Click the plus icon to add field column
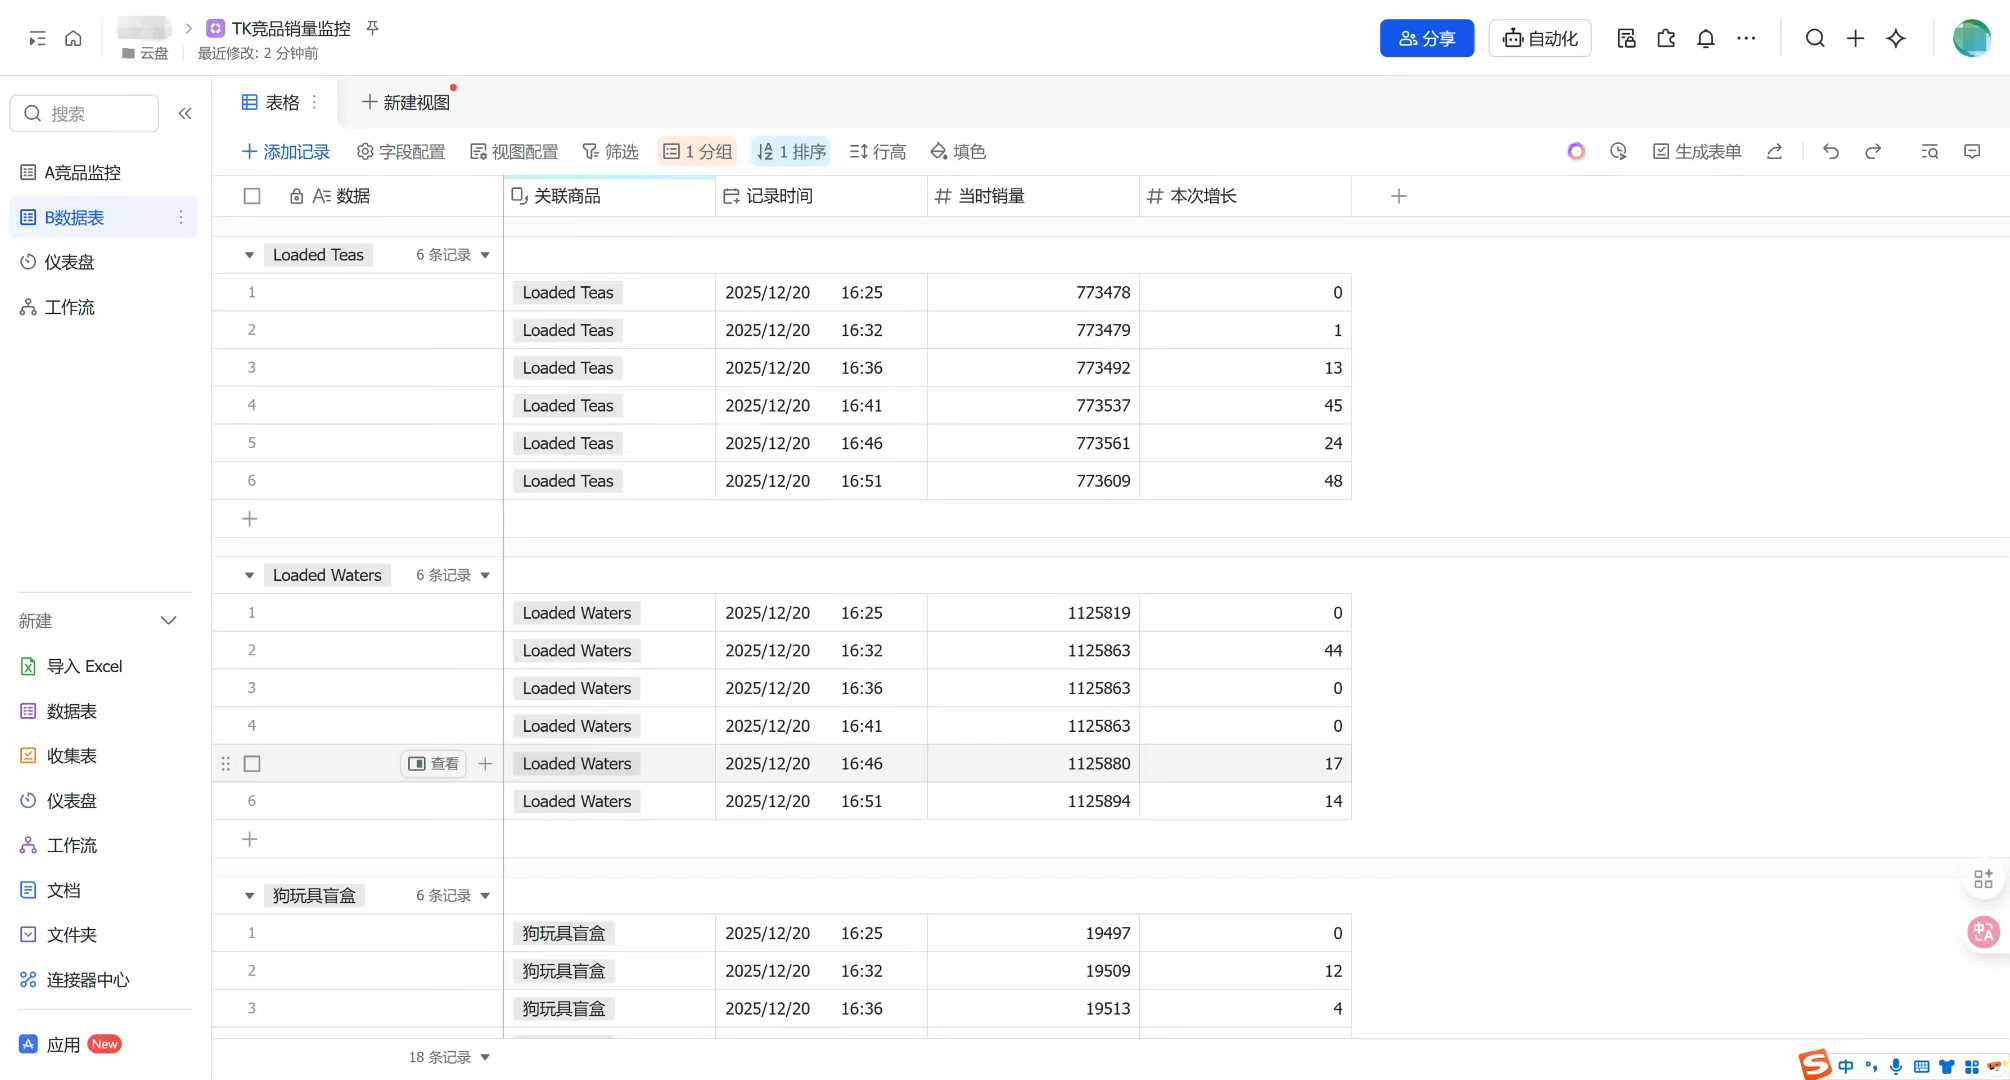This screenshot has height=1080, width=2010. (x=1399, y=196)
